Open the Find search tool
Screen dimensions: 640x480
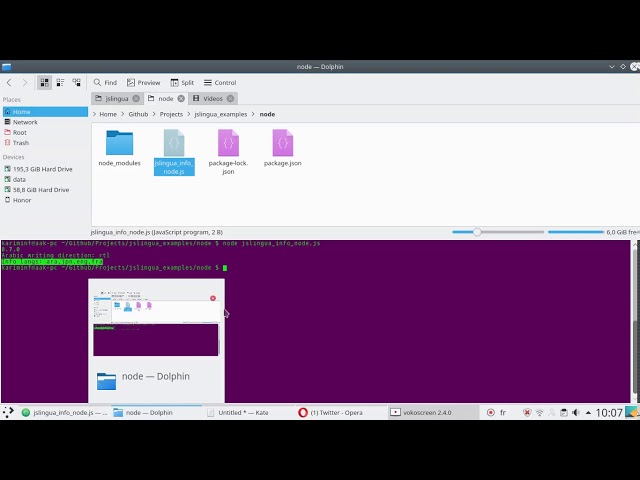point(105,82)
